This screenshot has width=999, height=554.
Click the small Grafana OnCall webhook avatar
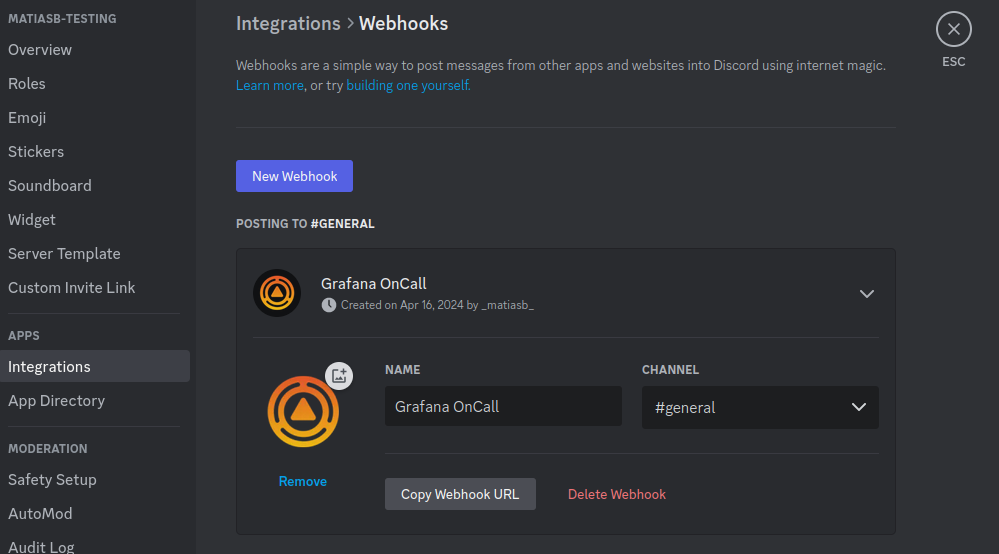pyautogui.click(x=277, y=293)
